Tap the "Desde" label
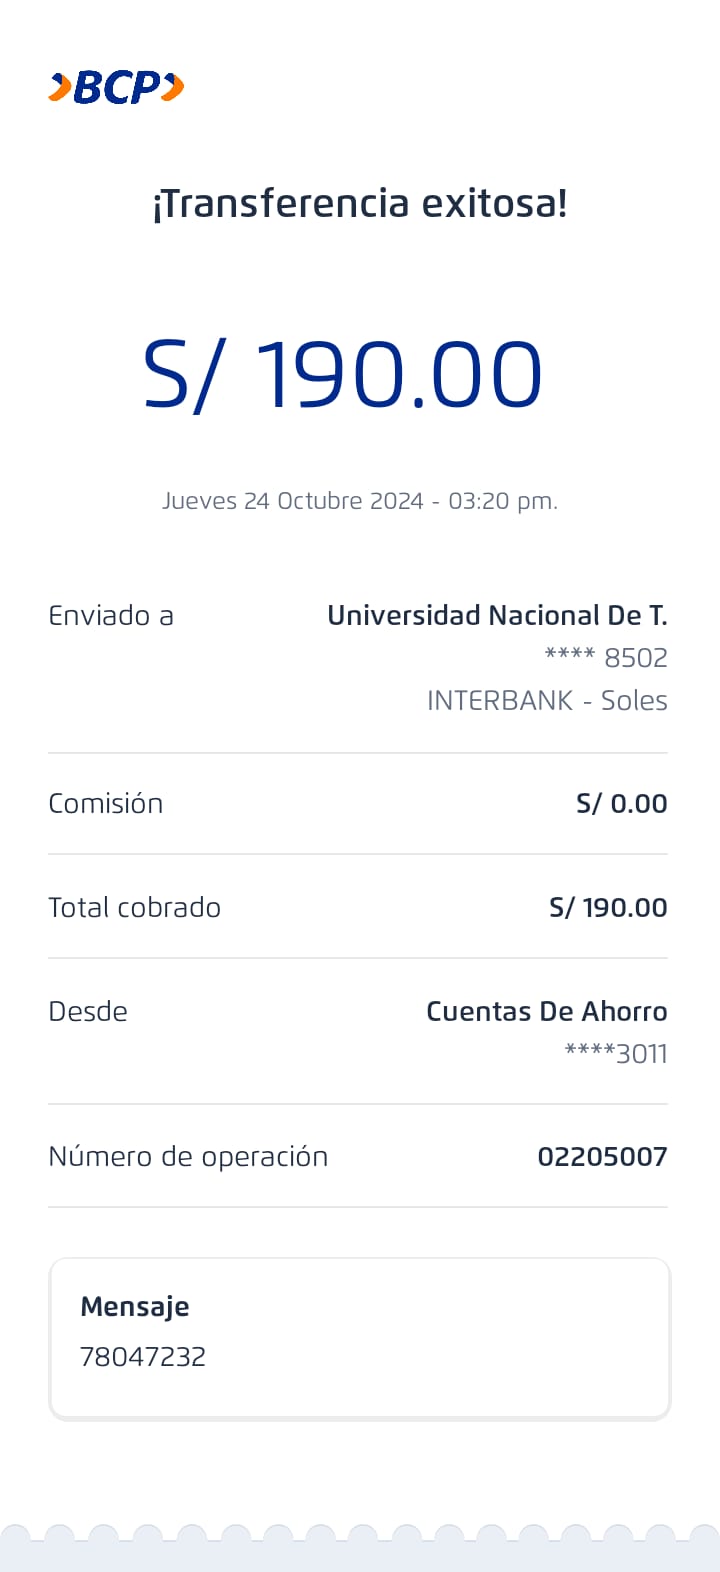Viewport: 720px width, 1572px height. point(88,1012)
